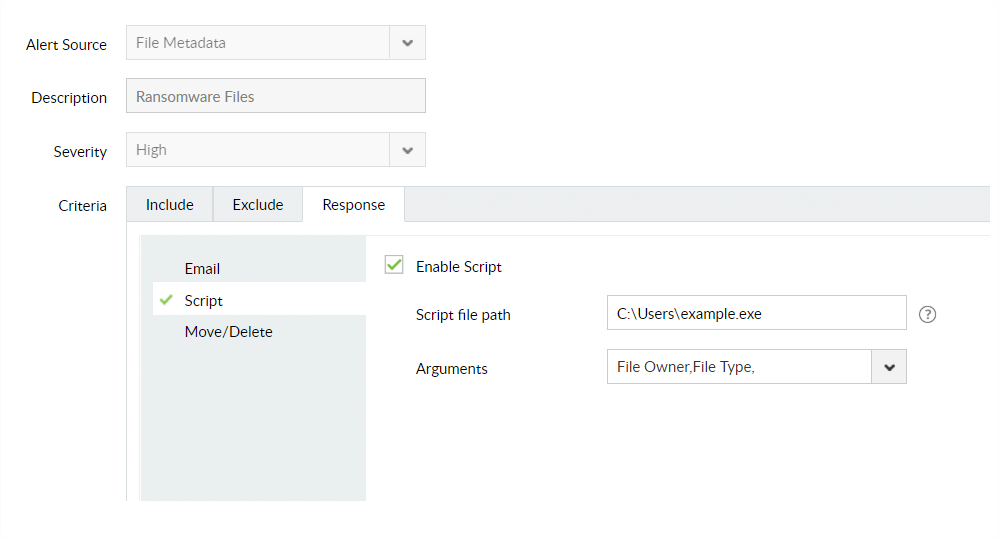The image size is (999, 539).
Task: Click the help icon beside script file path
Action: [x=927, y=314]
